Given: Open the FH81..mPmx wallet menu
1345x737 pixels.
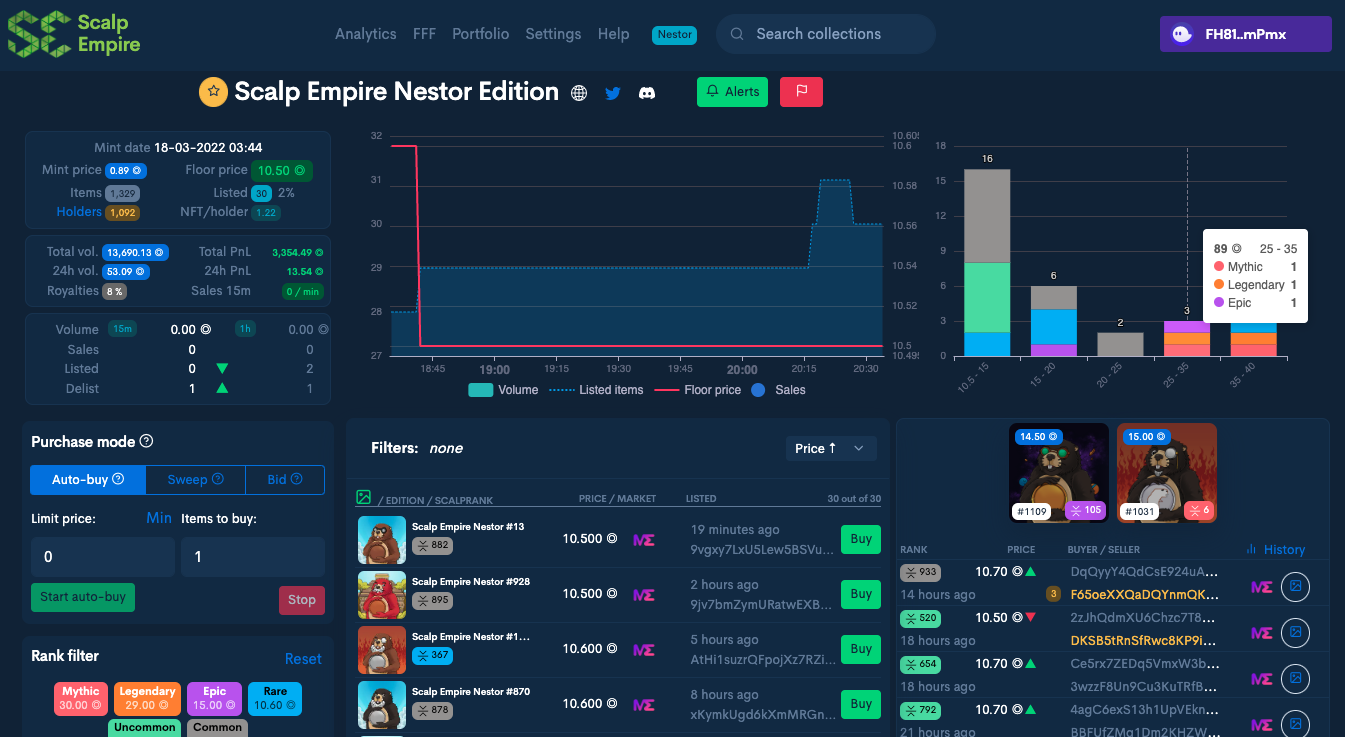Looking at the screenshot, I should pyautogui.click(x=1245, y=34).
